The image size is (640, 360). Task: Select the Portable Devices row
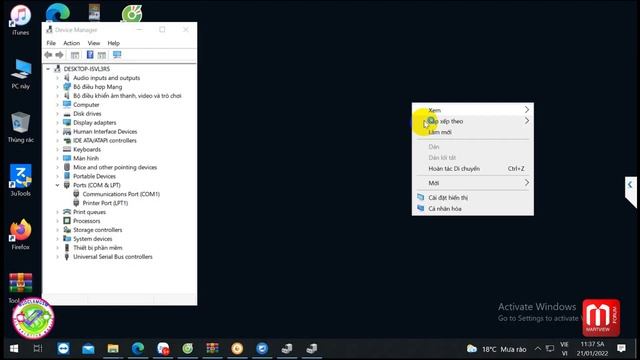[x=90, y=176]
